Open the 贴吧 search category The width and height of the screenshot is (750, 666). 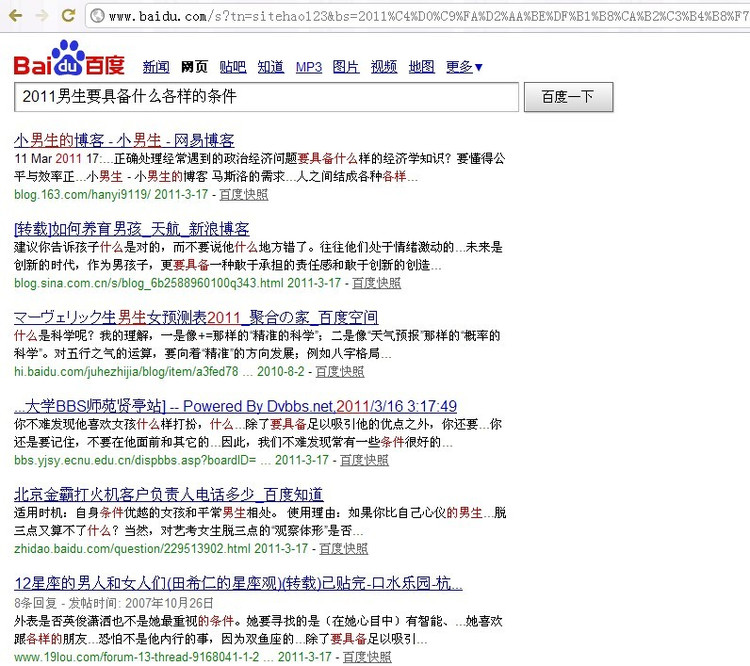[x=232, y=67]
